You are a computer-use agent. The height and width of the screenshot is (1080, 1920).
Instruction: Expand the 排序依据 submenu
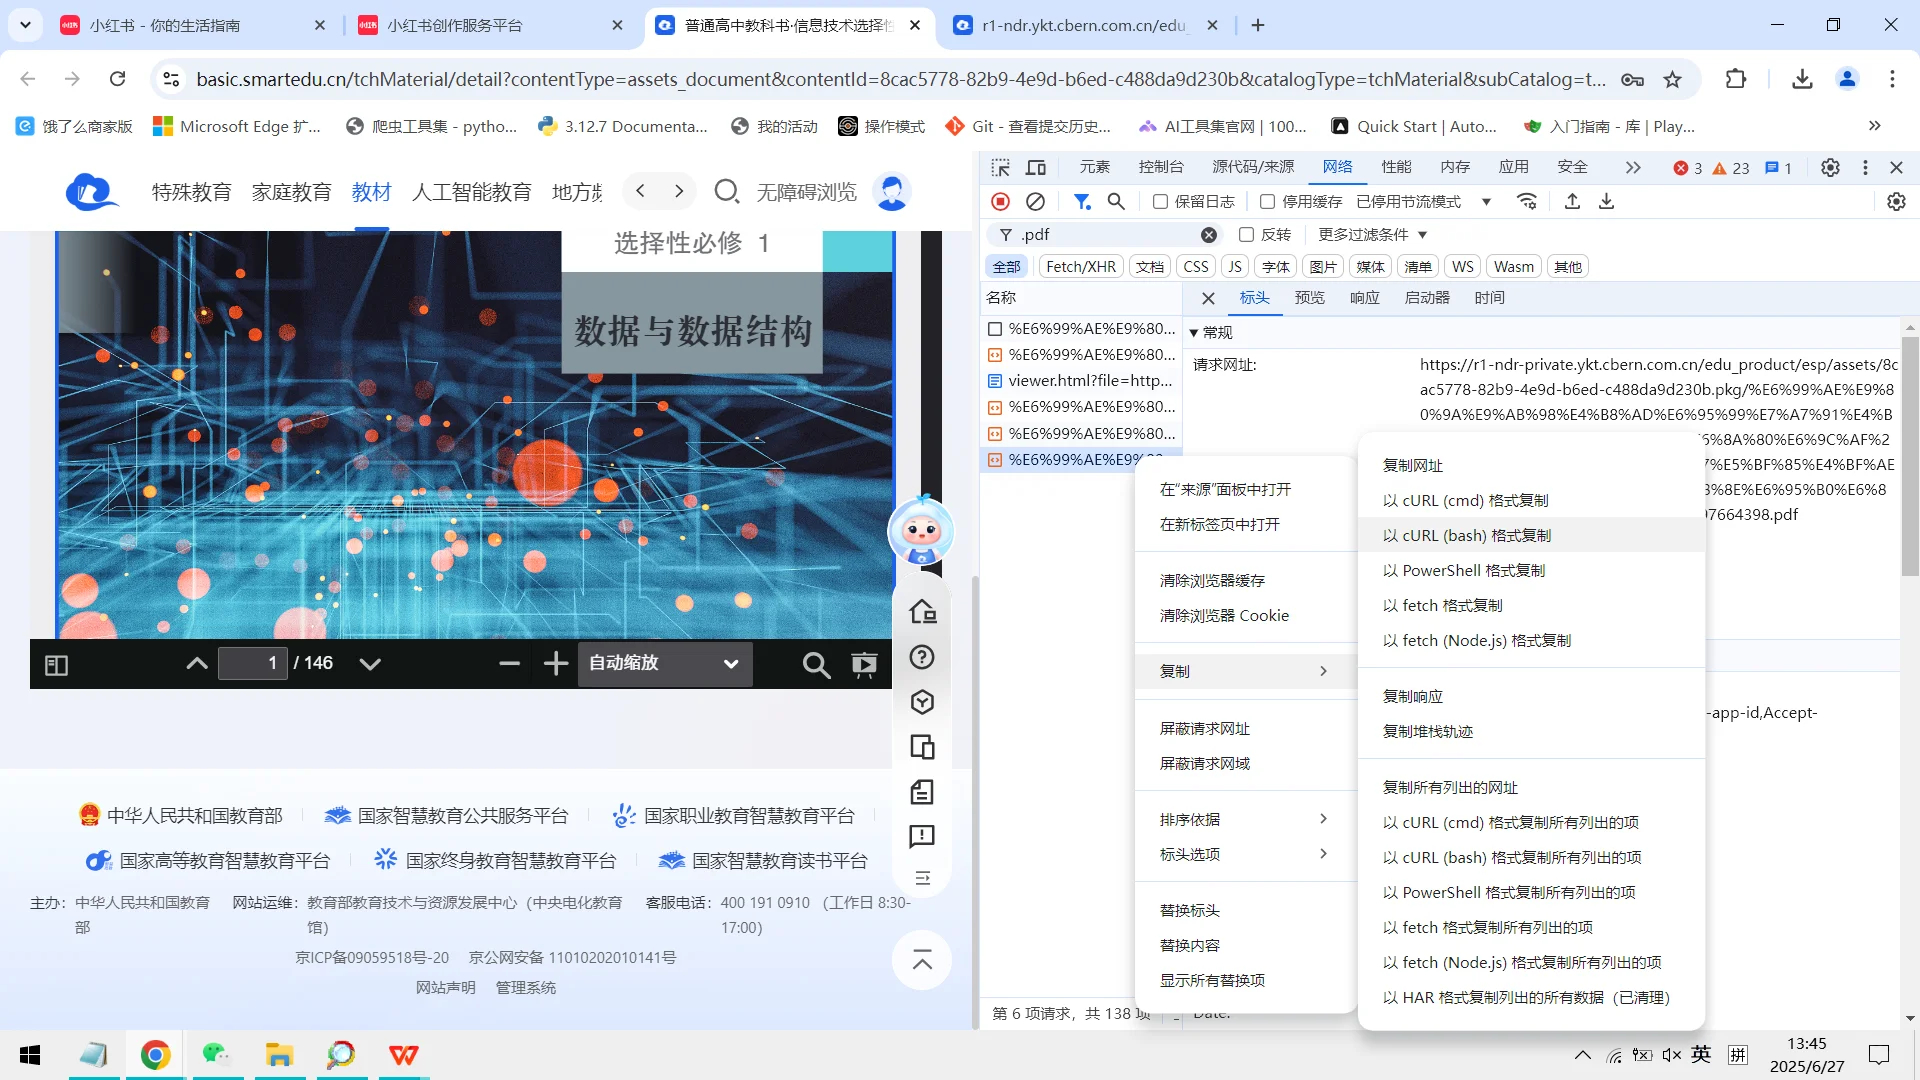[1245, 820]
